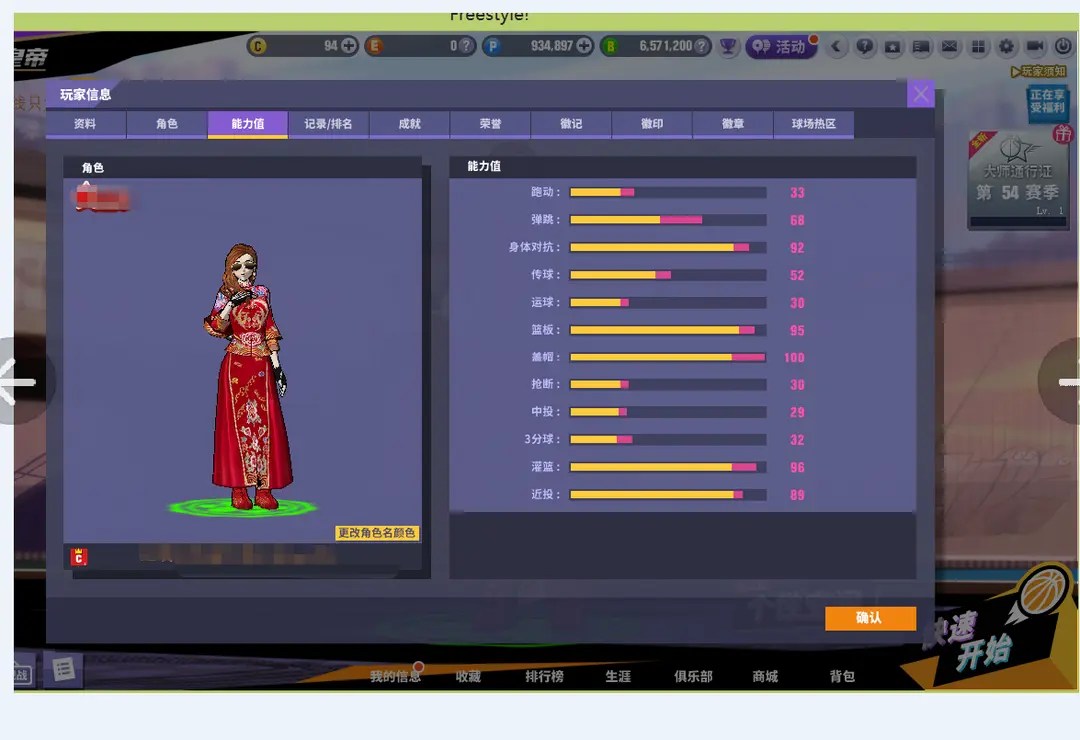The image size is (1080, 740).
Task: Click the B currency icon
Action: (610, 46)
